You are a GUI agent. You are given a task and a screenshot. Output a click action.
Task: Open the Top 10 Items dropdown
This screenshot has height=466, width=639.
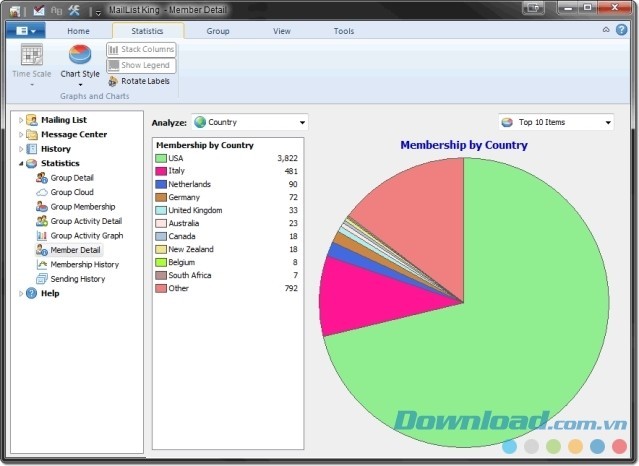click(x=555, y=122)
